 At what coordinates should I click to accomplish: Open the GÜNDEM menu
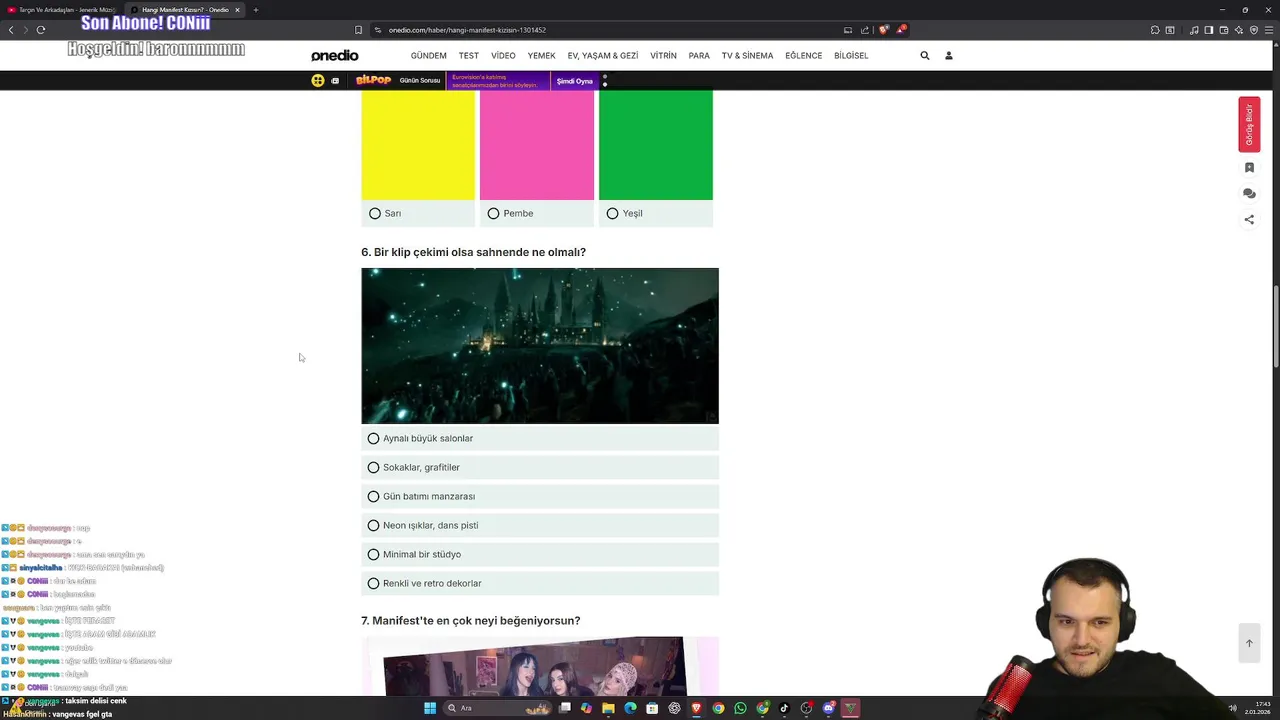pyautogui.click(x=429, y=56)
